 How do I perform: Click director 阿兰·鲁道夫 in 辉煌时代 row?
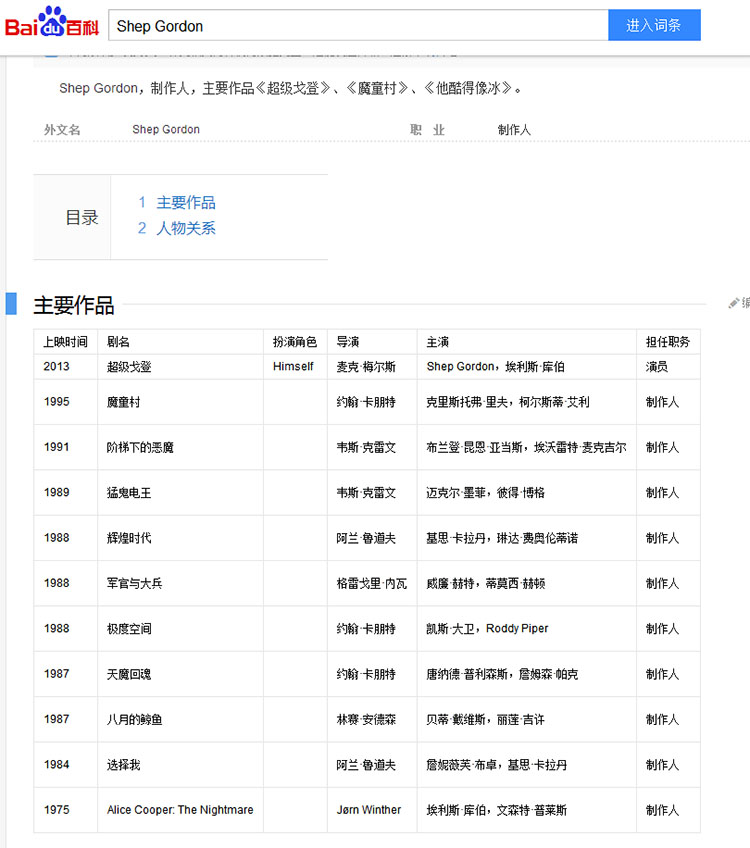pos(366,538)
